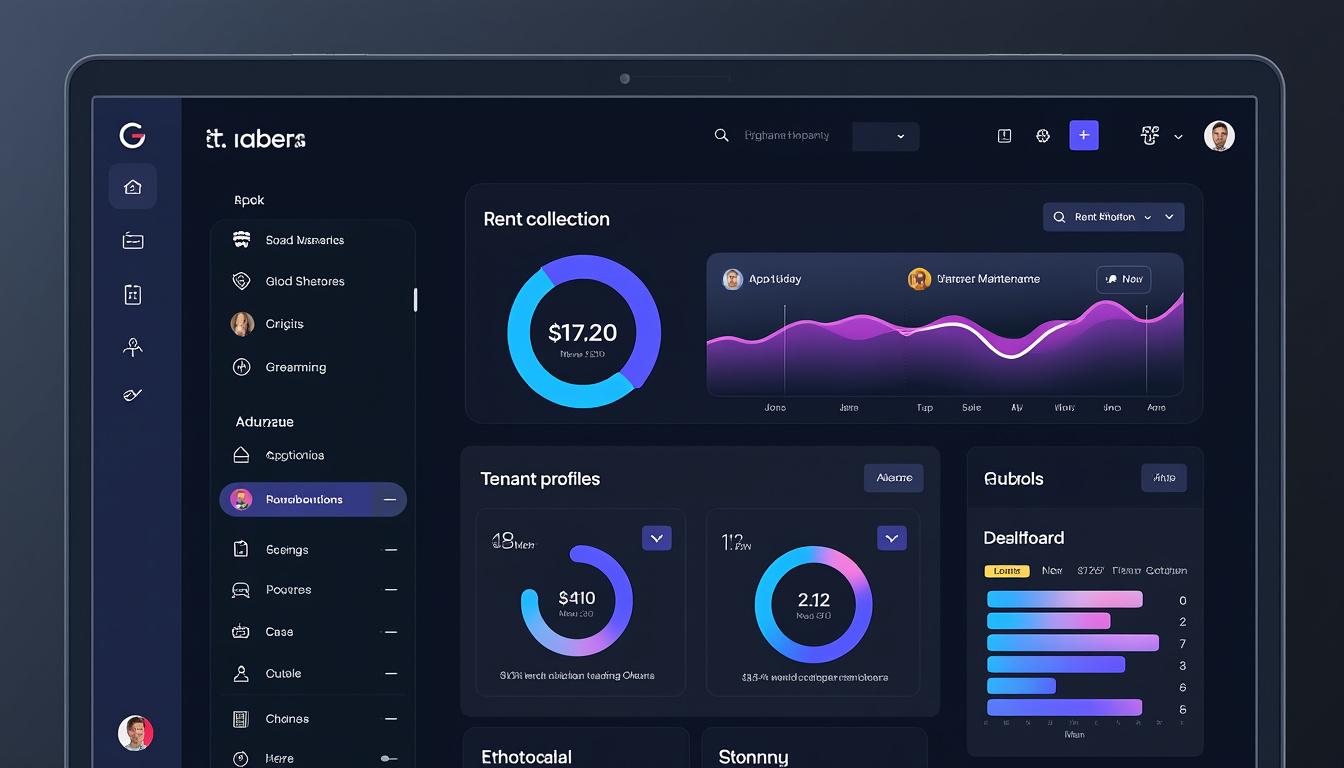The image size is (1344, 768).
Task: Collapse the Romabontions row using its minus
Action: pyautogui.click(x=390, y=500)
